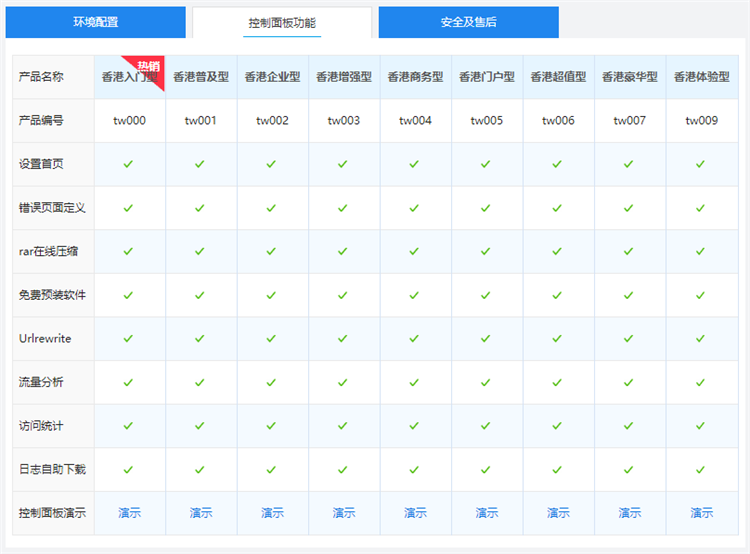Image resolution: width=750 pixels, height=554 pixels.
Task: Click 流量分析 checkmark under 香港豪华型
Action: (629, 382)
